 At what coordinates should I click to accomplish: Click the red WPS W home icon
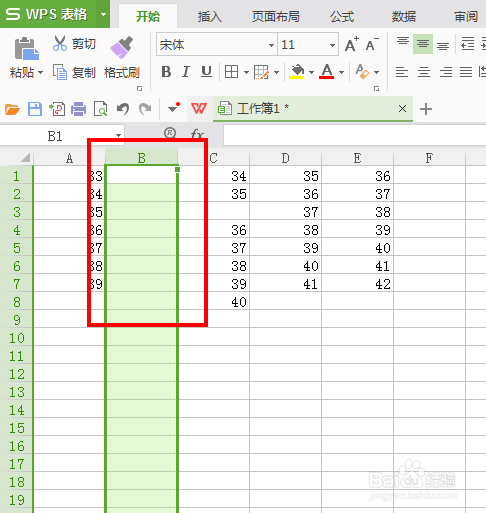(199, 109)
